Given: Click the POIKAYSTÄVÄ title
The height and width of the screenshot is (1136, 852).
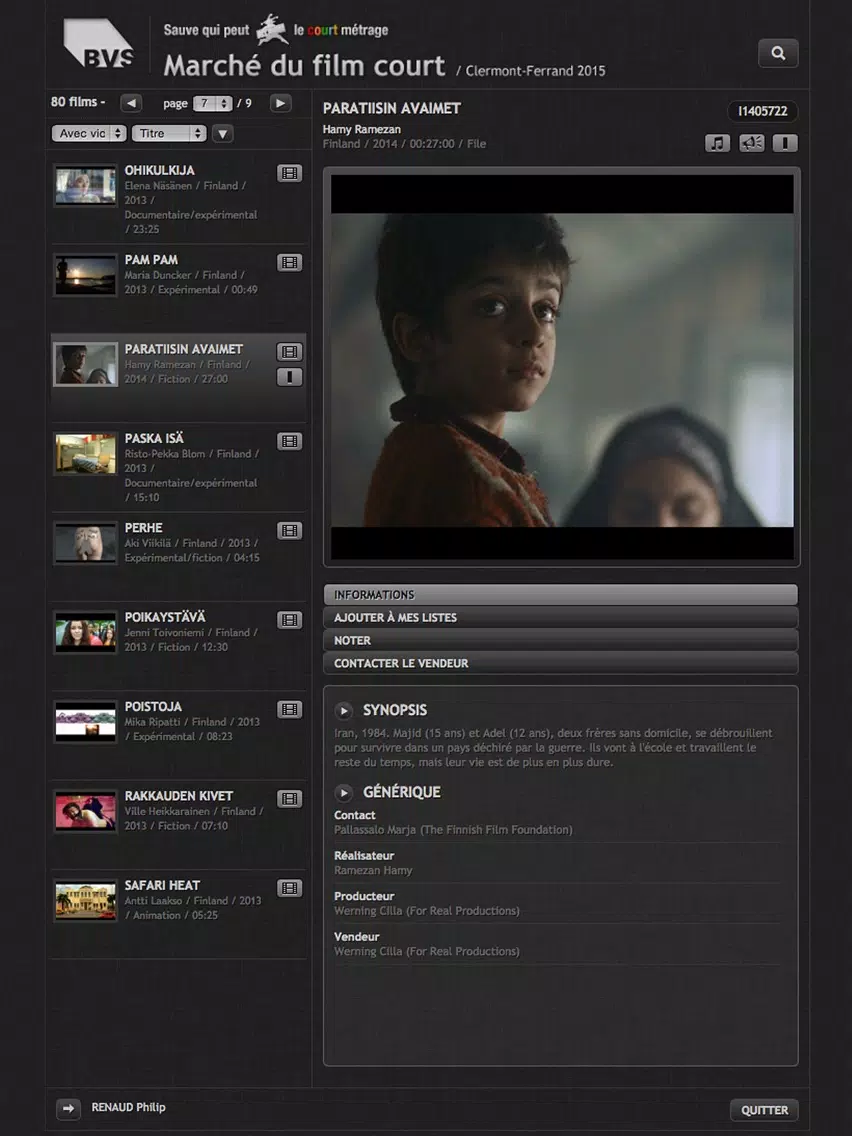Looking at the screenshot, I should click(x=165, y=617).
